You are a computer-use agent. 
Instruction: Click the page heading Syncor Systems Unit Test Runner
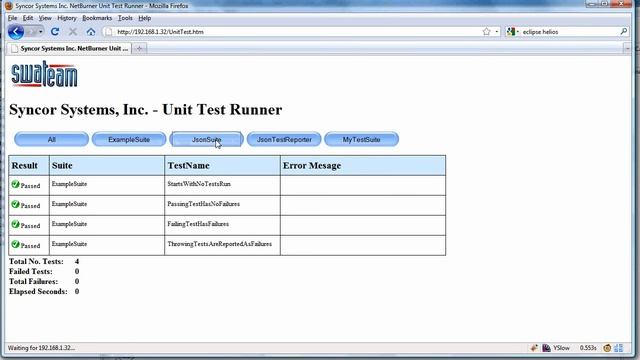point(146,109)
